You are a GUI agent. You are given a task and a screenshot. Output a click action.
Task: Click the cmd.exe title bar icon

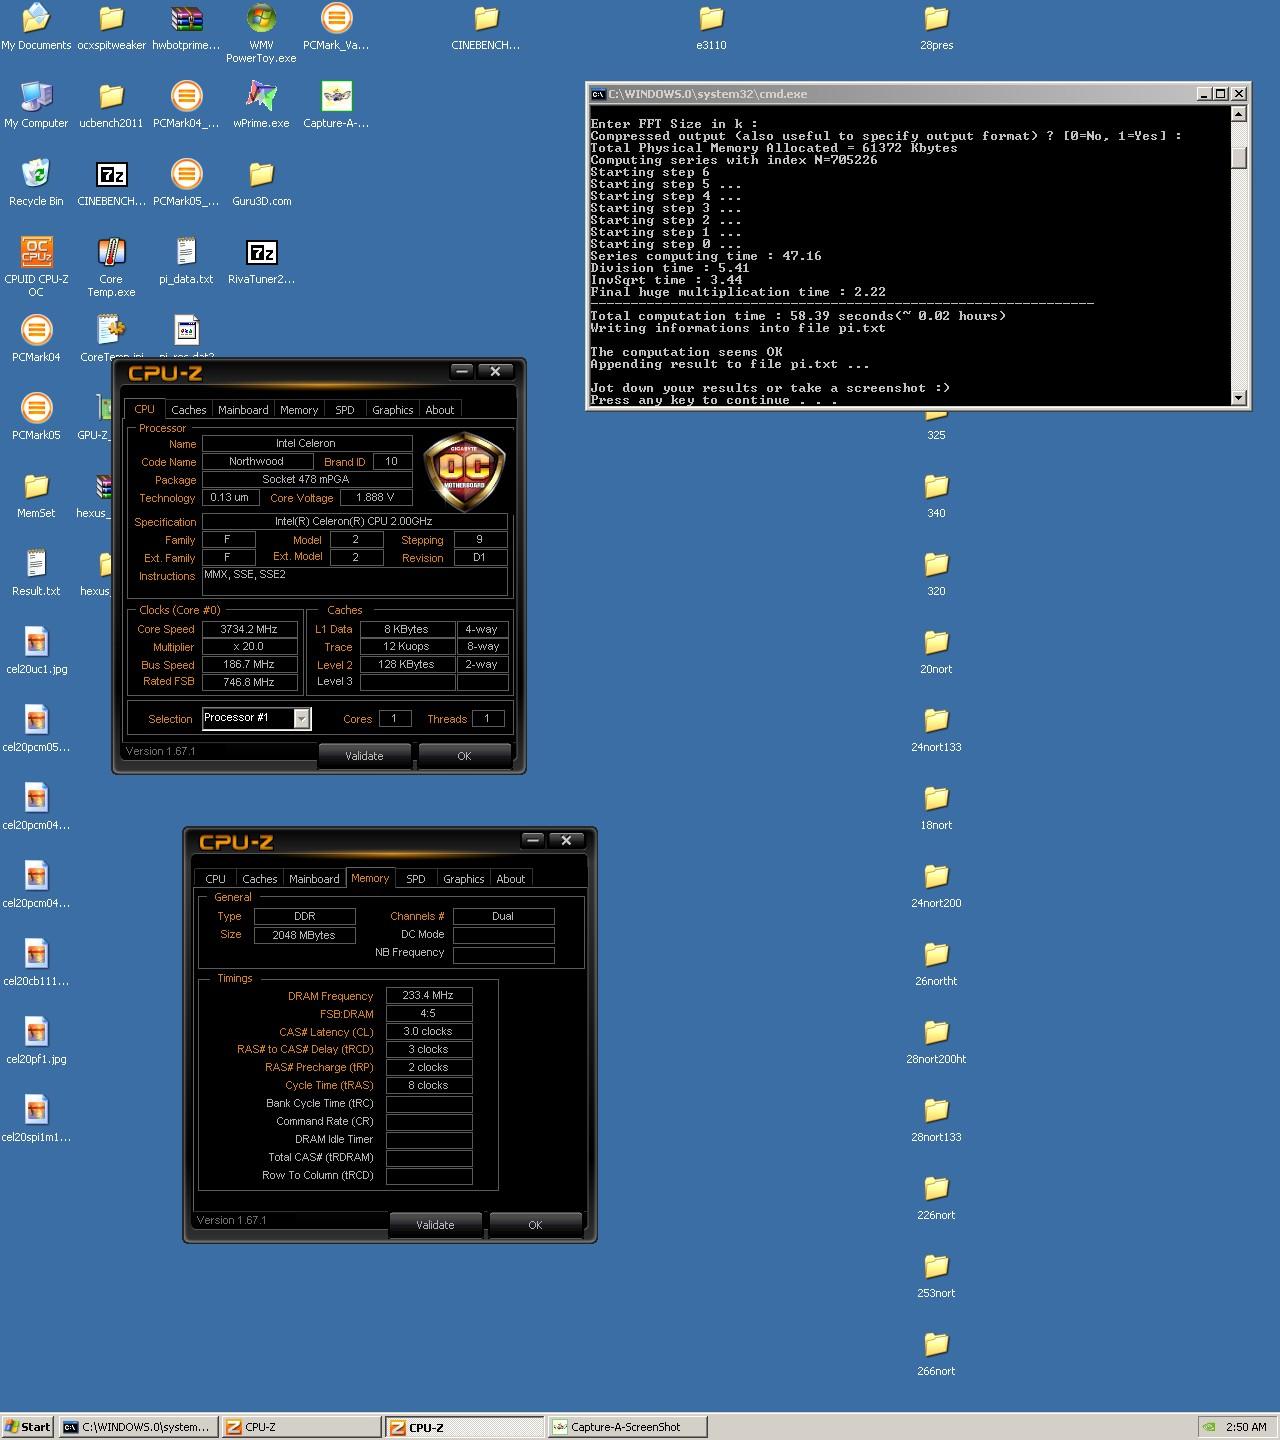point(598,94)
